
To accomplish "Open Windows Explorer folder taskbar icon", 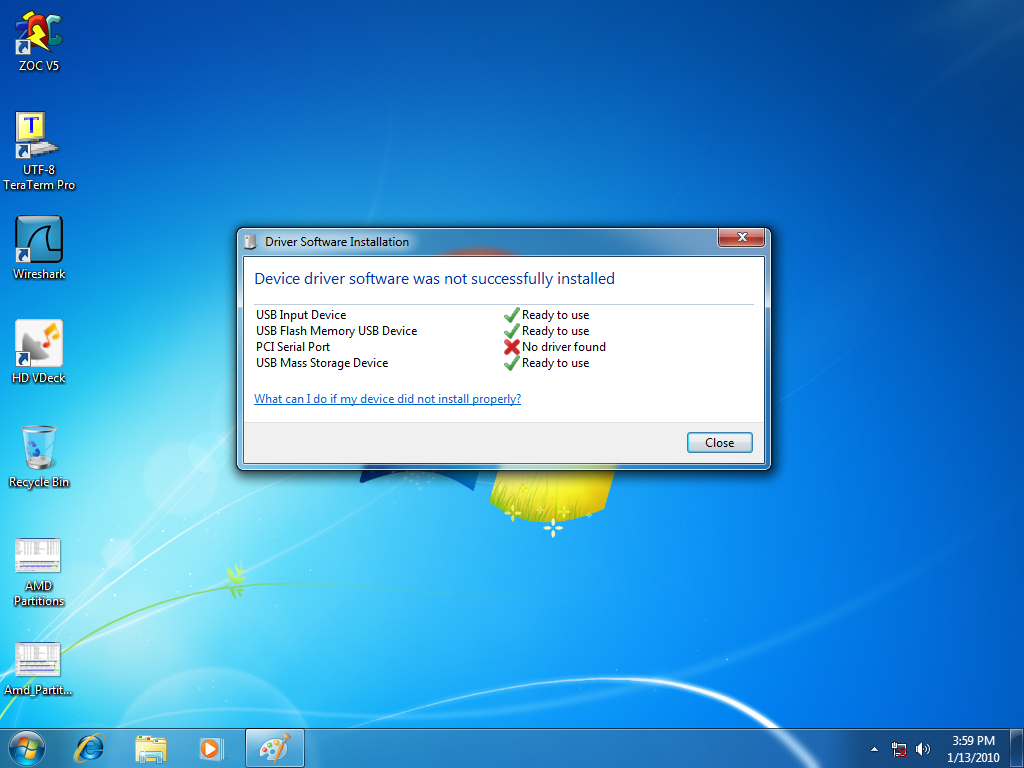I will (151, 747).
